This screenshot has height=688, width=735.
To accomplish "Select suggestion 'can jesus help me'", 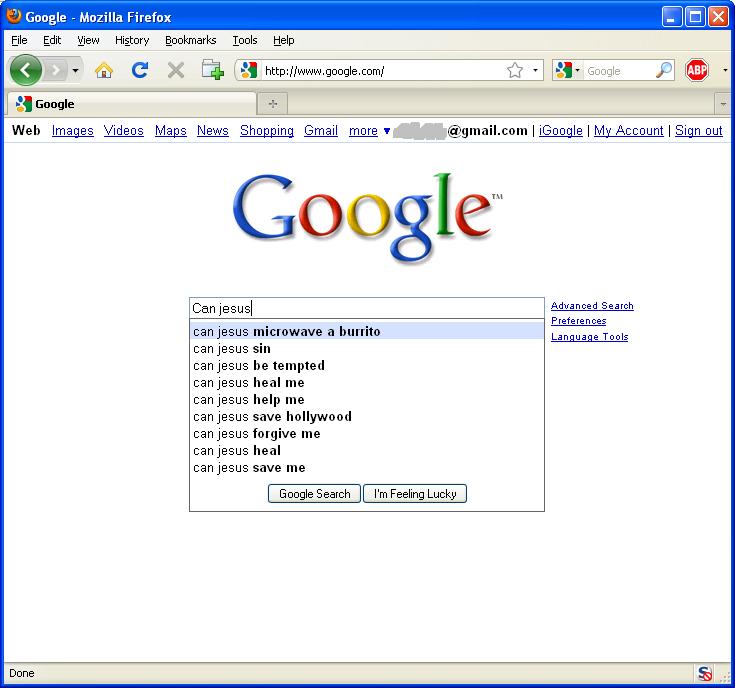I will 367,400.
